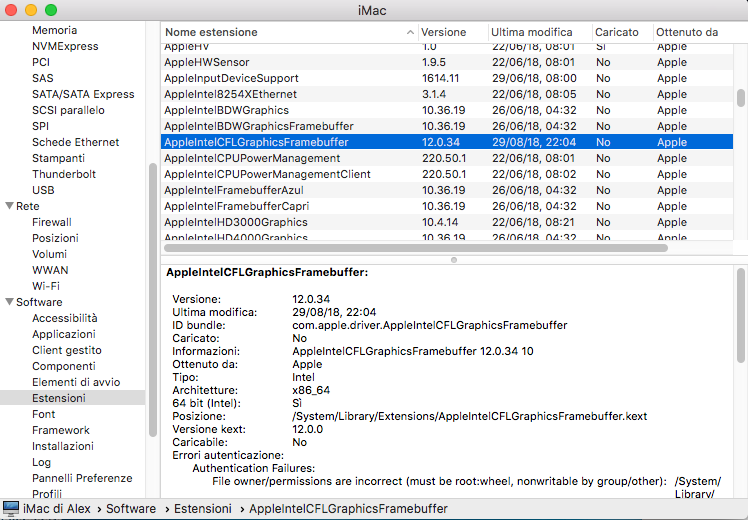Select the AppleIntel8254XEthernet row
Image resolution: width=748 pixels, height=520 pixels.
coord(447,94)
